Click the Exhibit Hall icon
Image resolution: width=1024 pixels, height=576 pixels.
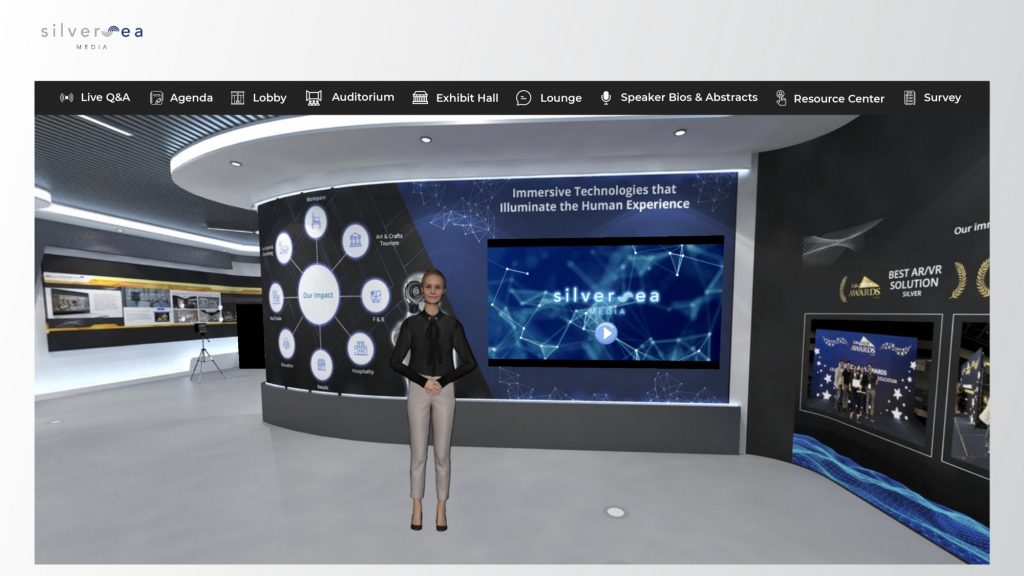[x=420, y=98]
